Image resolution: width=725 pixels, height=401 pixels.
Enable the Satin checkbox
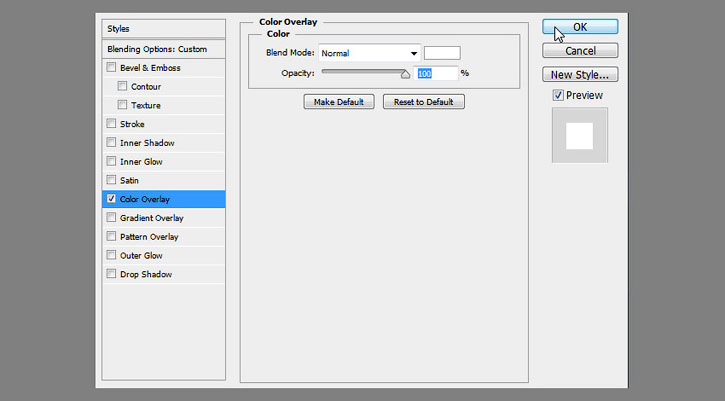111,180
